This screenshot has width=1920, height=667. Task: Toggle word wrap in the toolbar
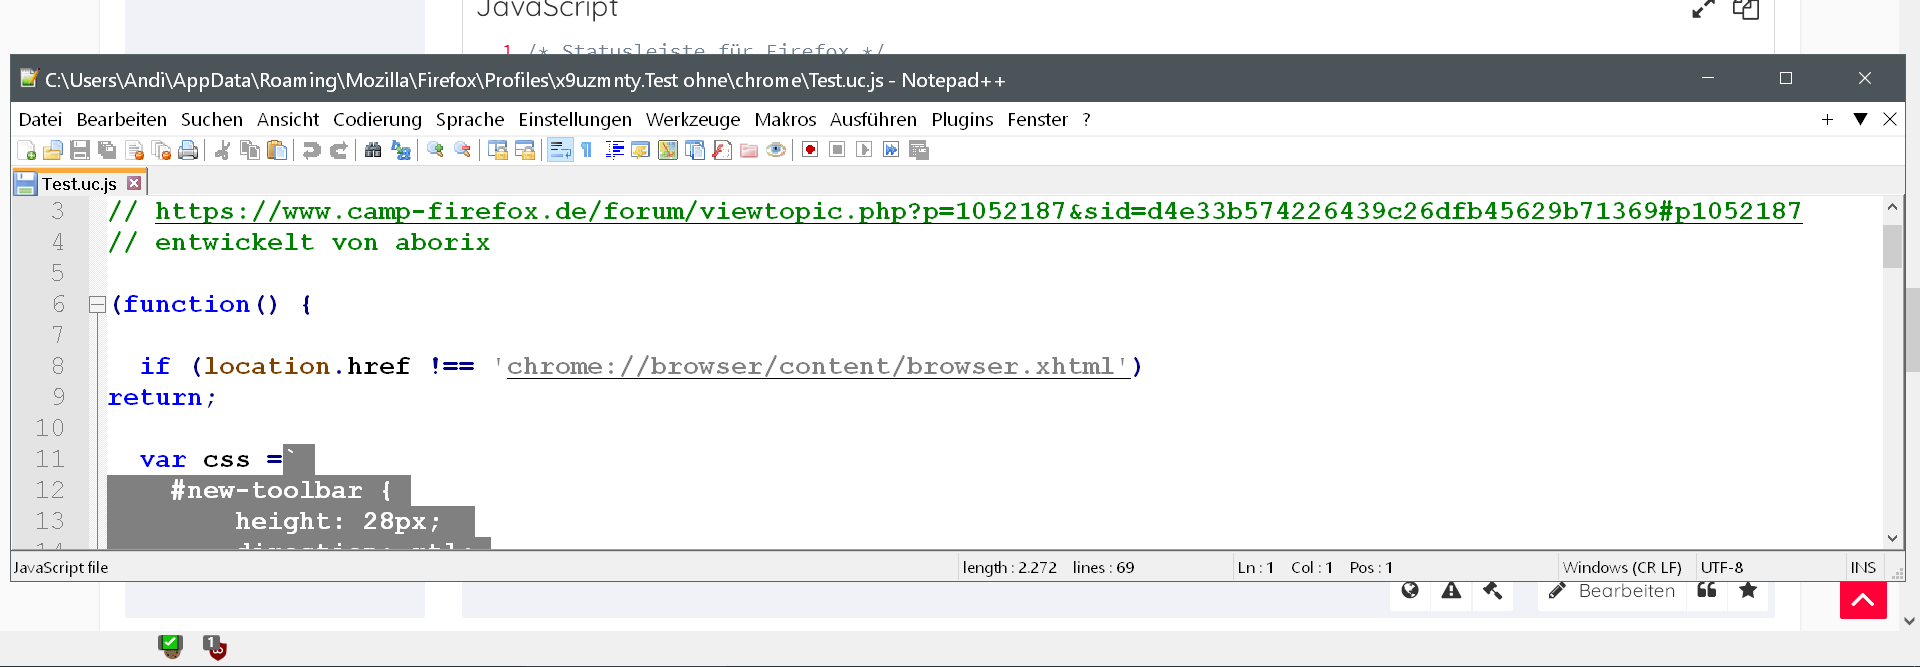[560, 150]
